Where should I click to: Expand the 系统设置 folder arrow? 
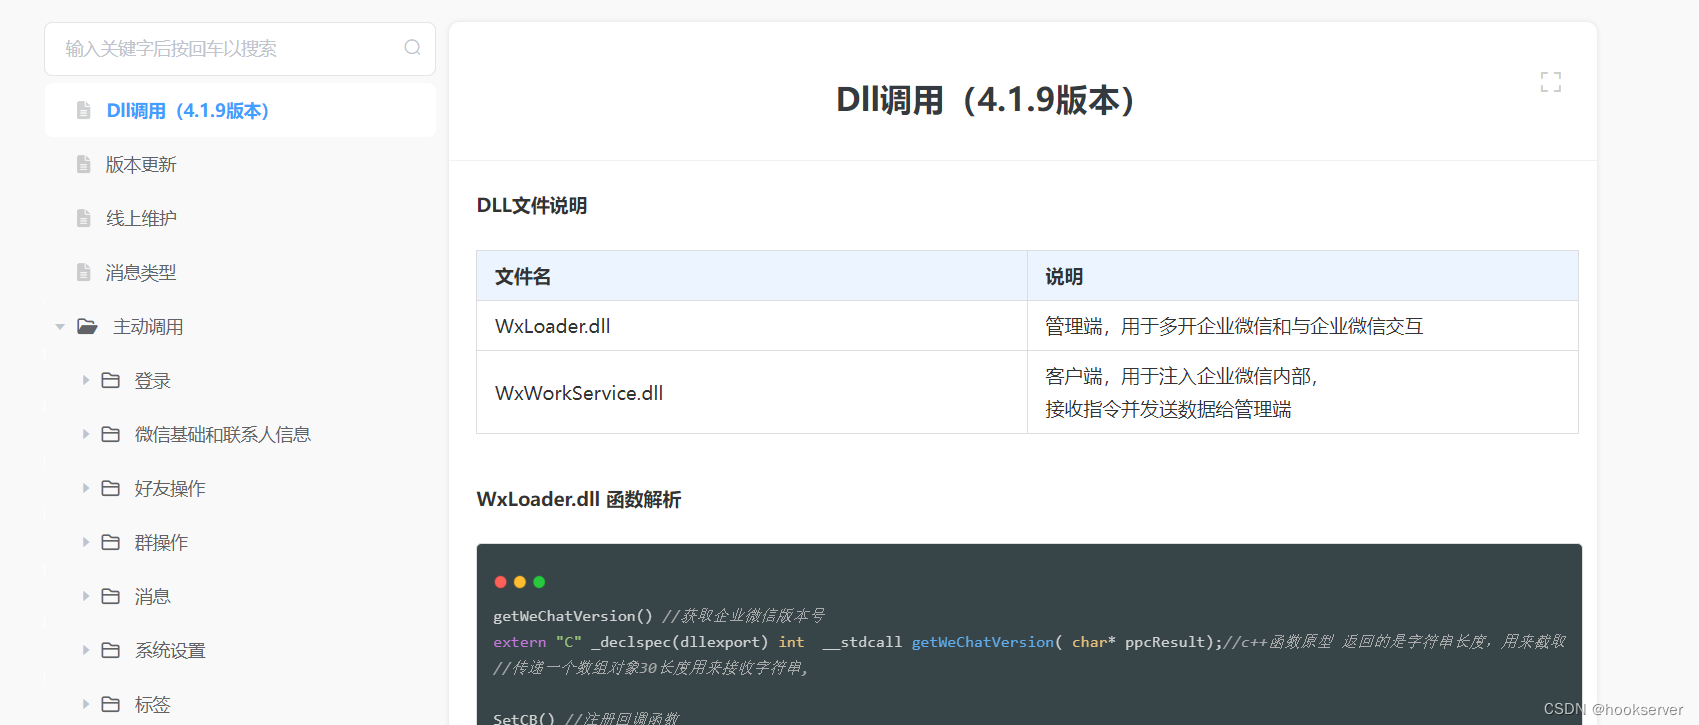click(x=86, y=650)
